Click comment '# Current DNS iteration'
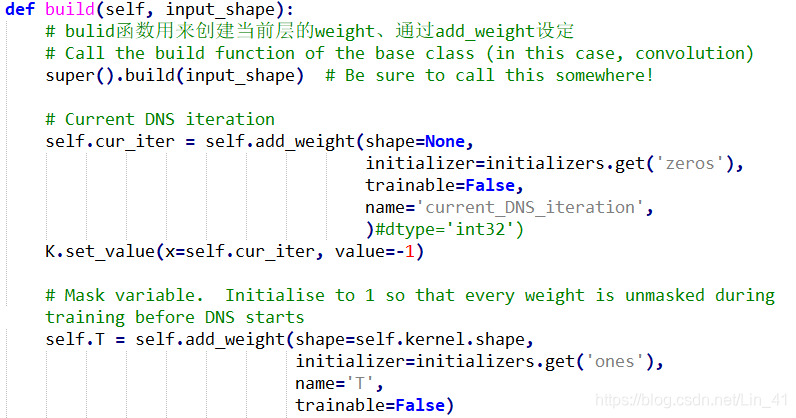Image resolution: width=796 pixels, height=418 pixels. [160, 119]
